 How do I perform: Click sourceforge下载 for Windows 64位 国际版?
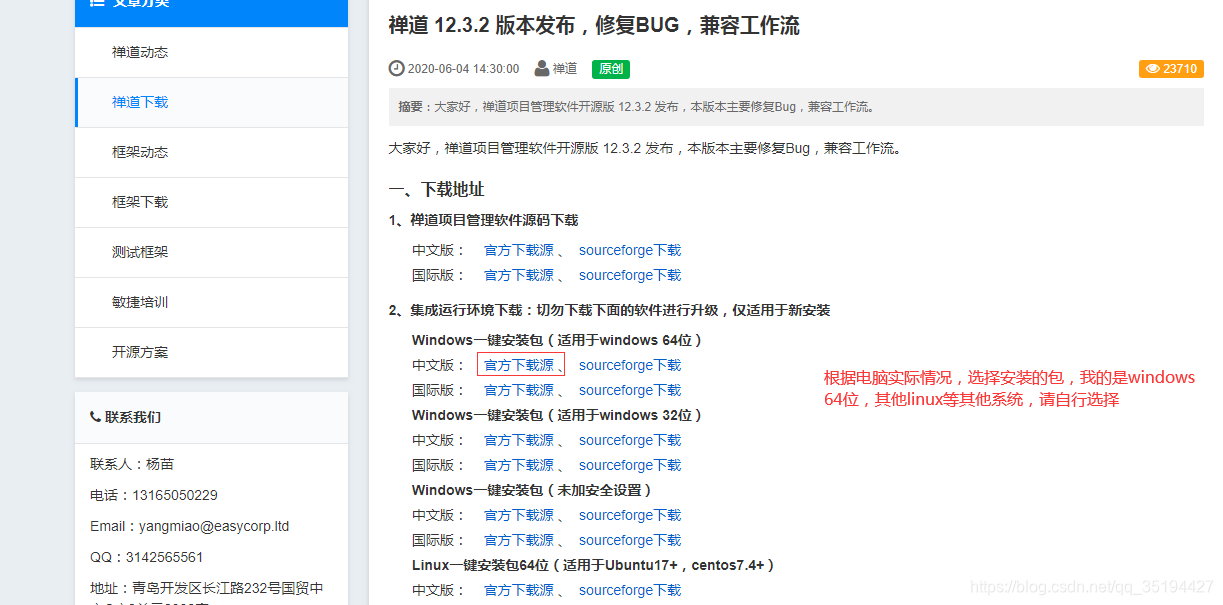pos(630,390)
